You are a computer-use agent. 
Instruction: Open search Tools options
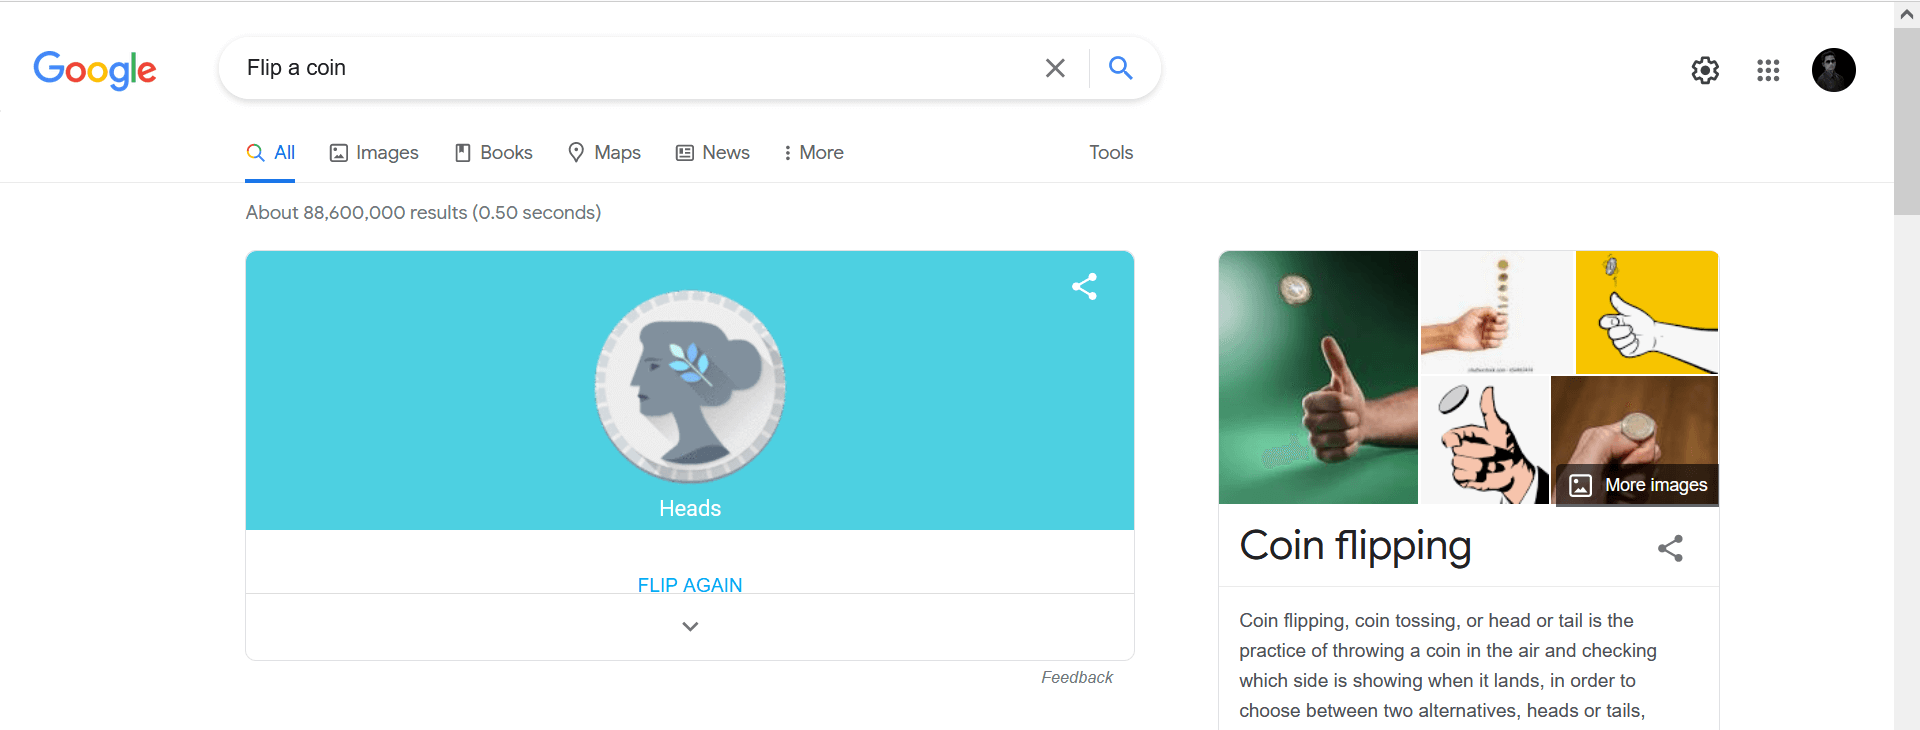pyautogui.click(x=1111, y=153)
